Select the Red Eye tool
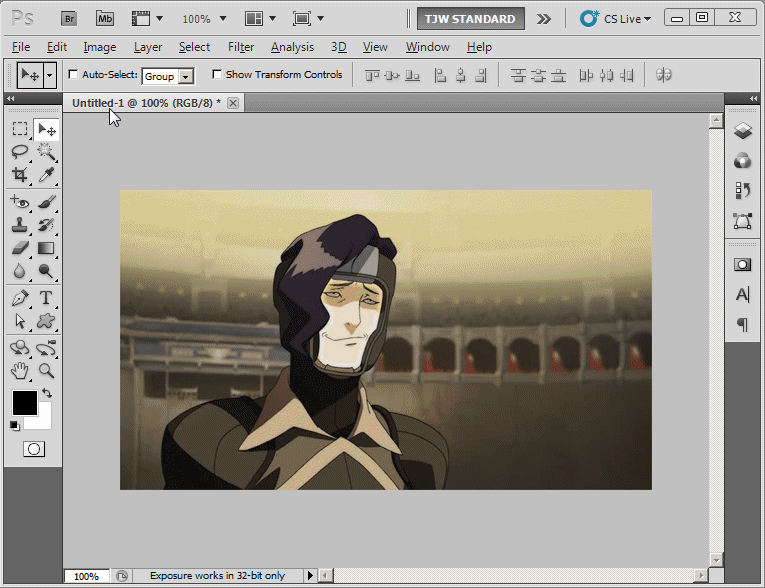The image size is (765, 588). (x=20, y=202)
